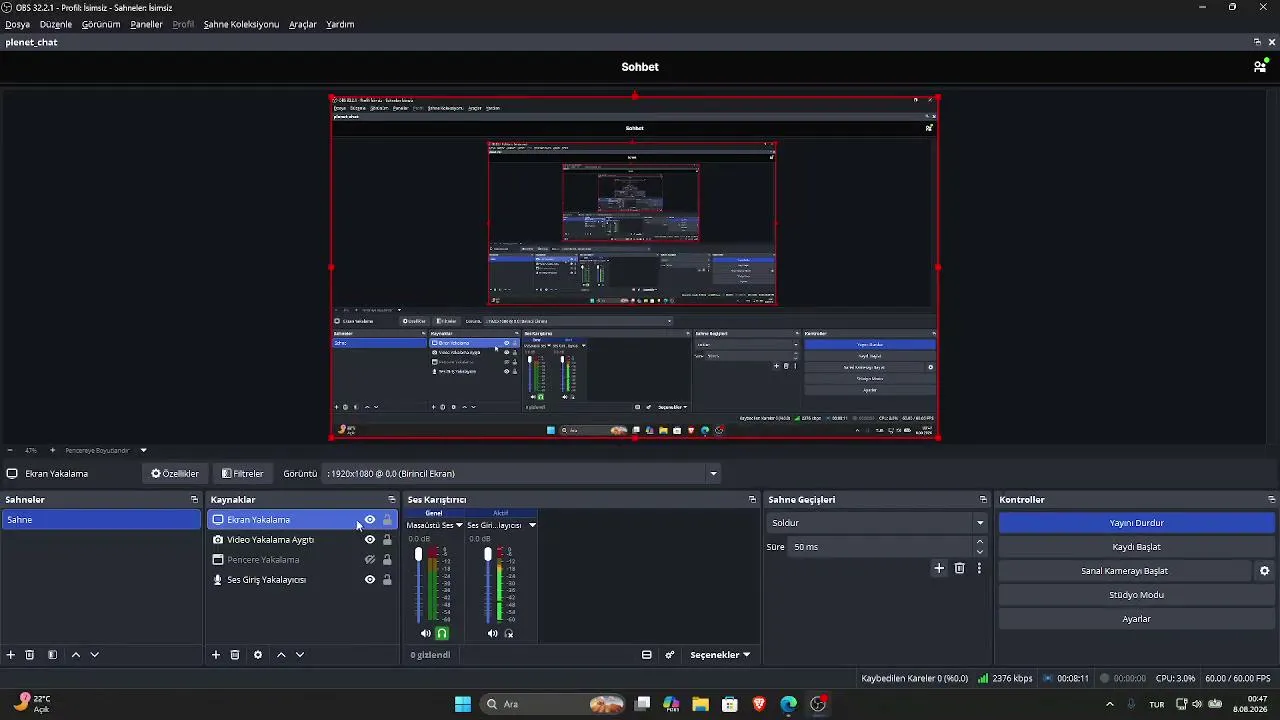Open scene filters icon in the Sahneler toolbar
Viewport: 1280px width, 720px height.
point(52,655)
